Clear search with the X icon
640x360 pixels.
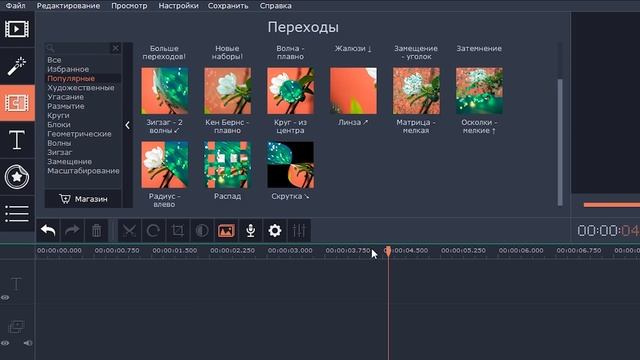pos(116,48)
